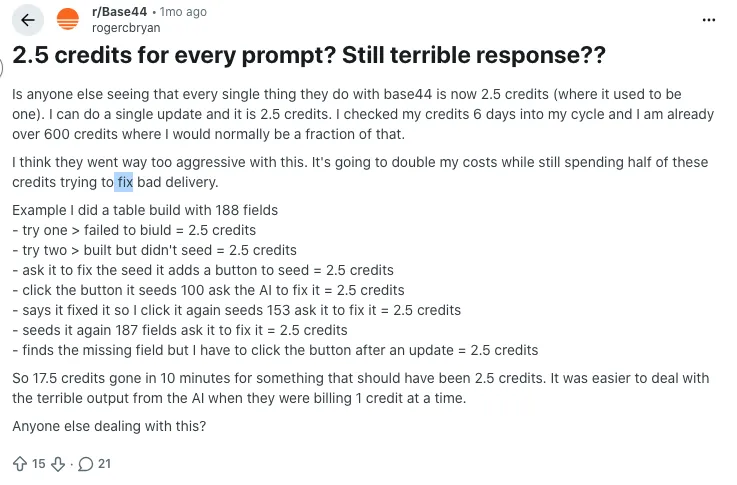Click the "finds the missing field" line
This screenshot has height=485, width=737.
coord(275,350)
